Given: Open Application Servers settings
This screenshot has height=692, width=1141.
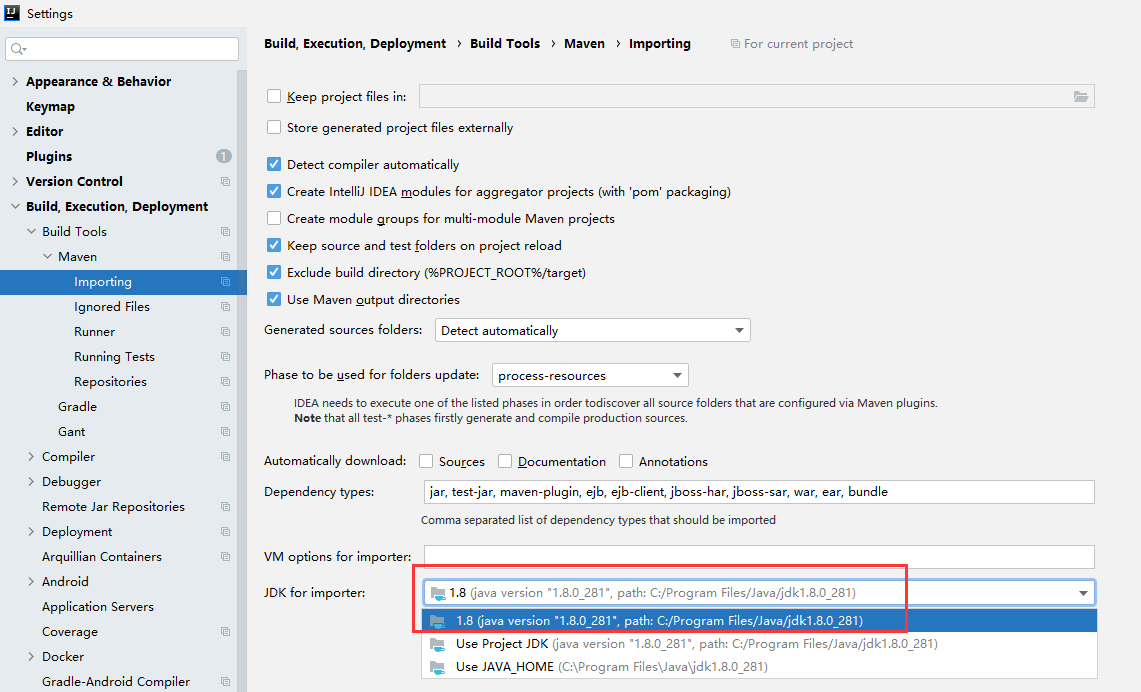Looking at the screenshot, I should click(98, 607).
